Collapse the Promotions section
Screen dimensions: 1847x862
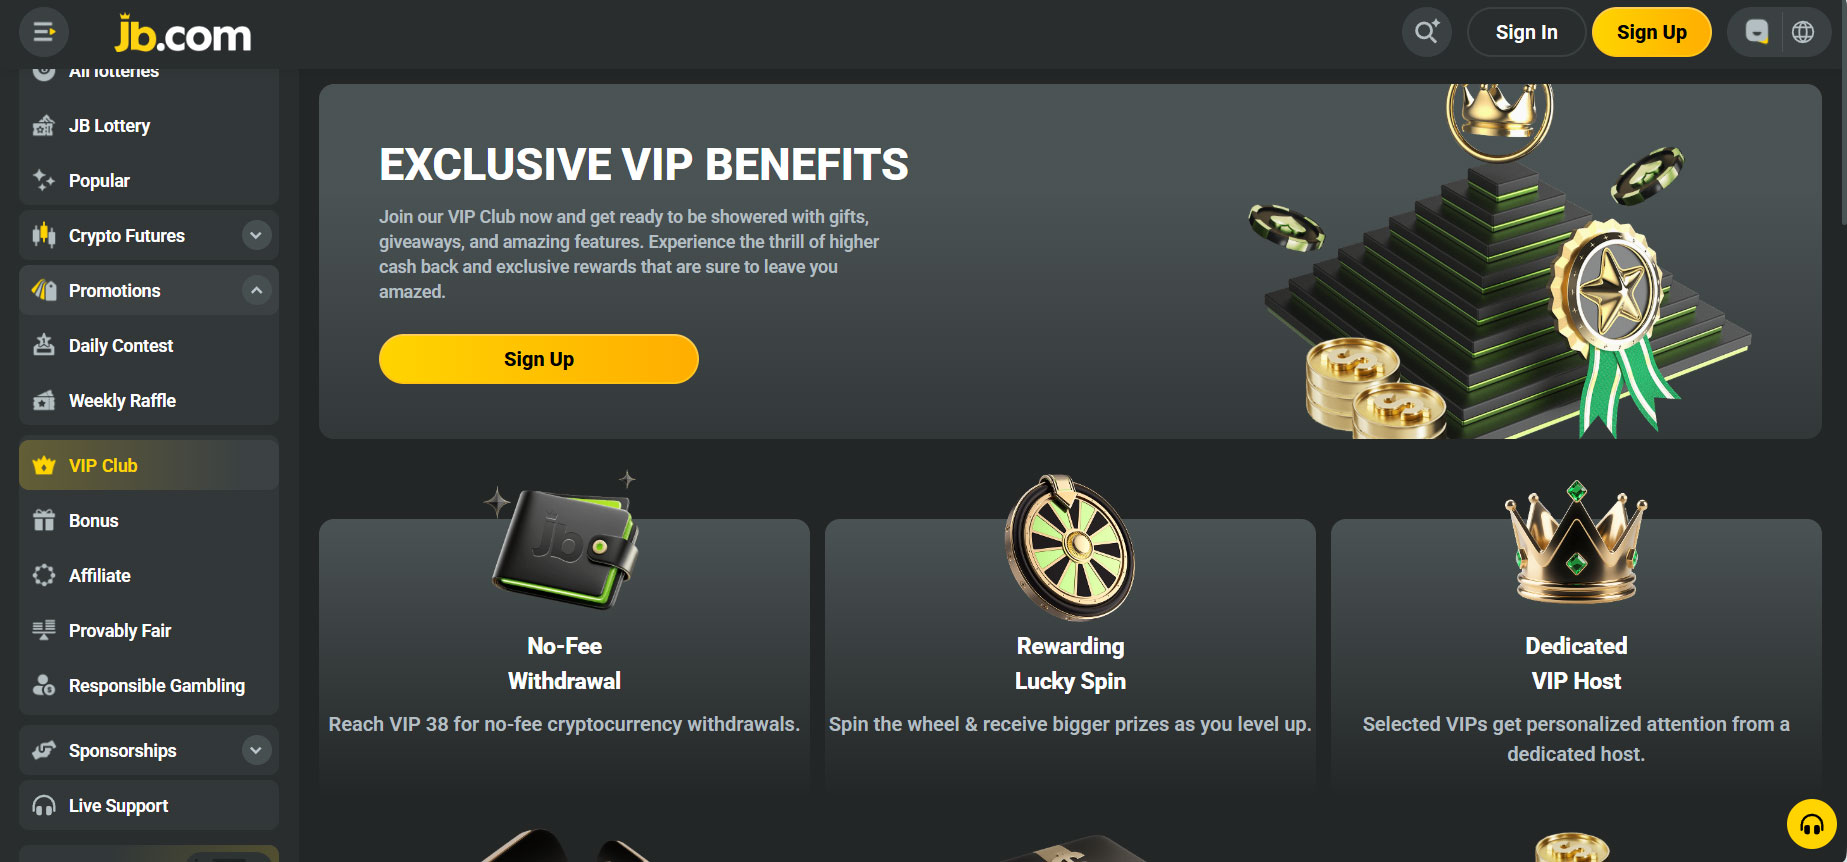point(257,291)
